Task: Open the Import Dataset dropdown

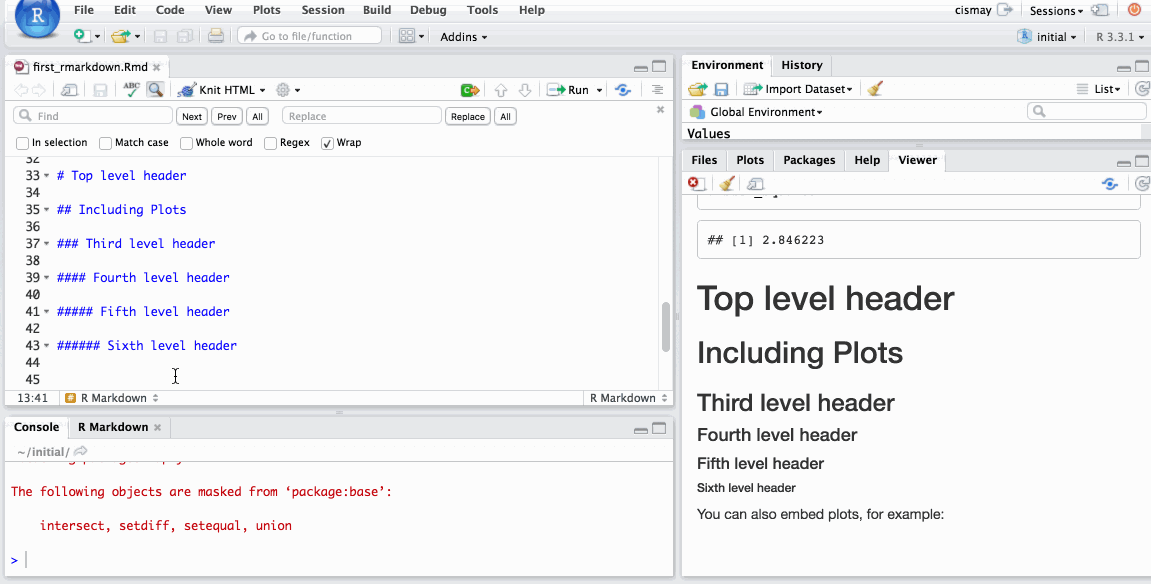Action: click(799, 89)
